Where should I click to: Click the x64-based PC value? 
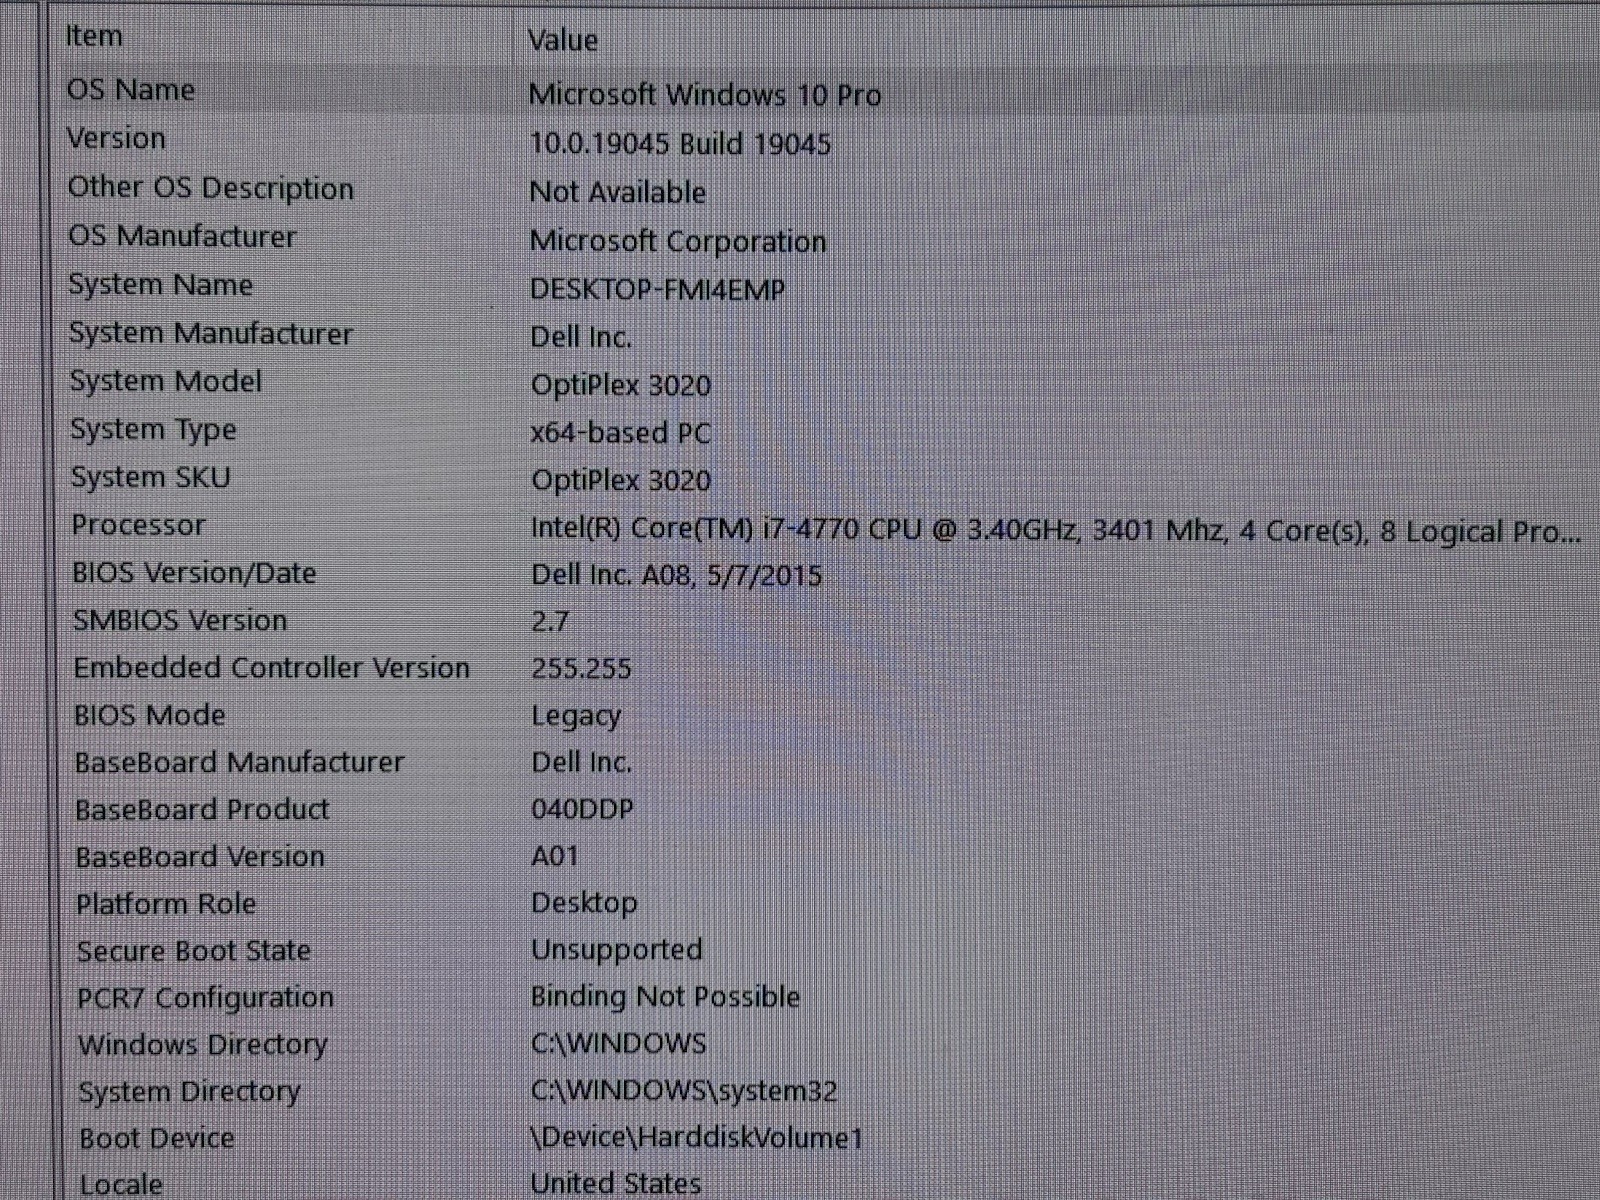[621, 433]
